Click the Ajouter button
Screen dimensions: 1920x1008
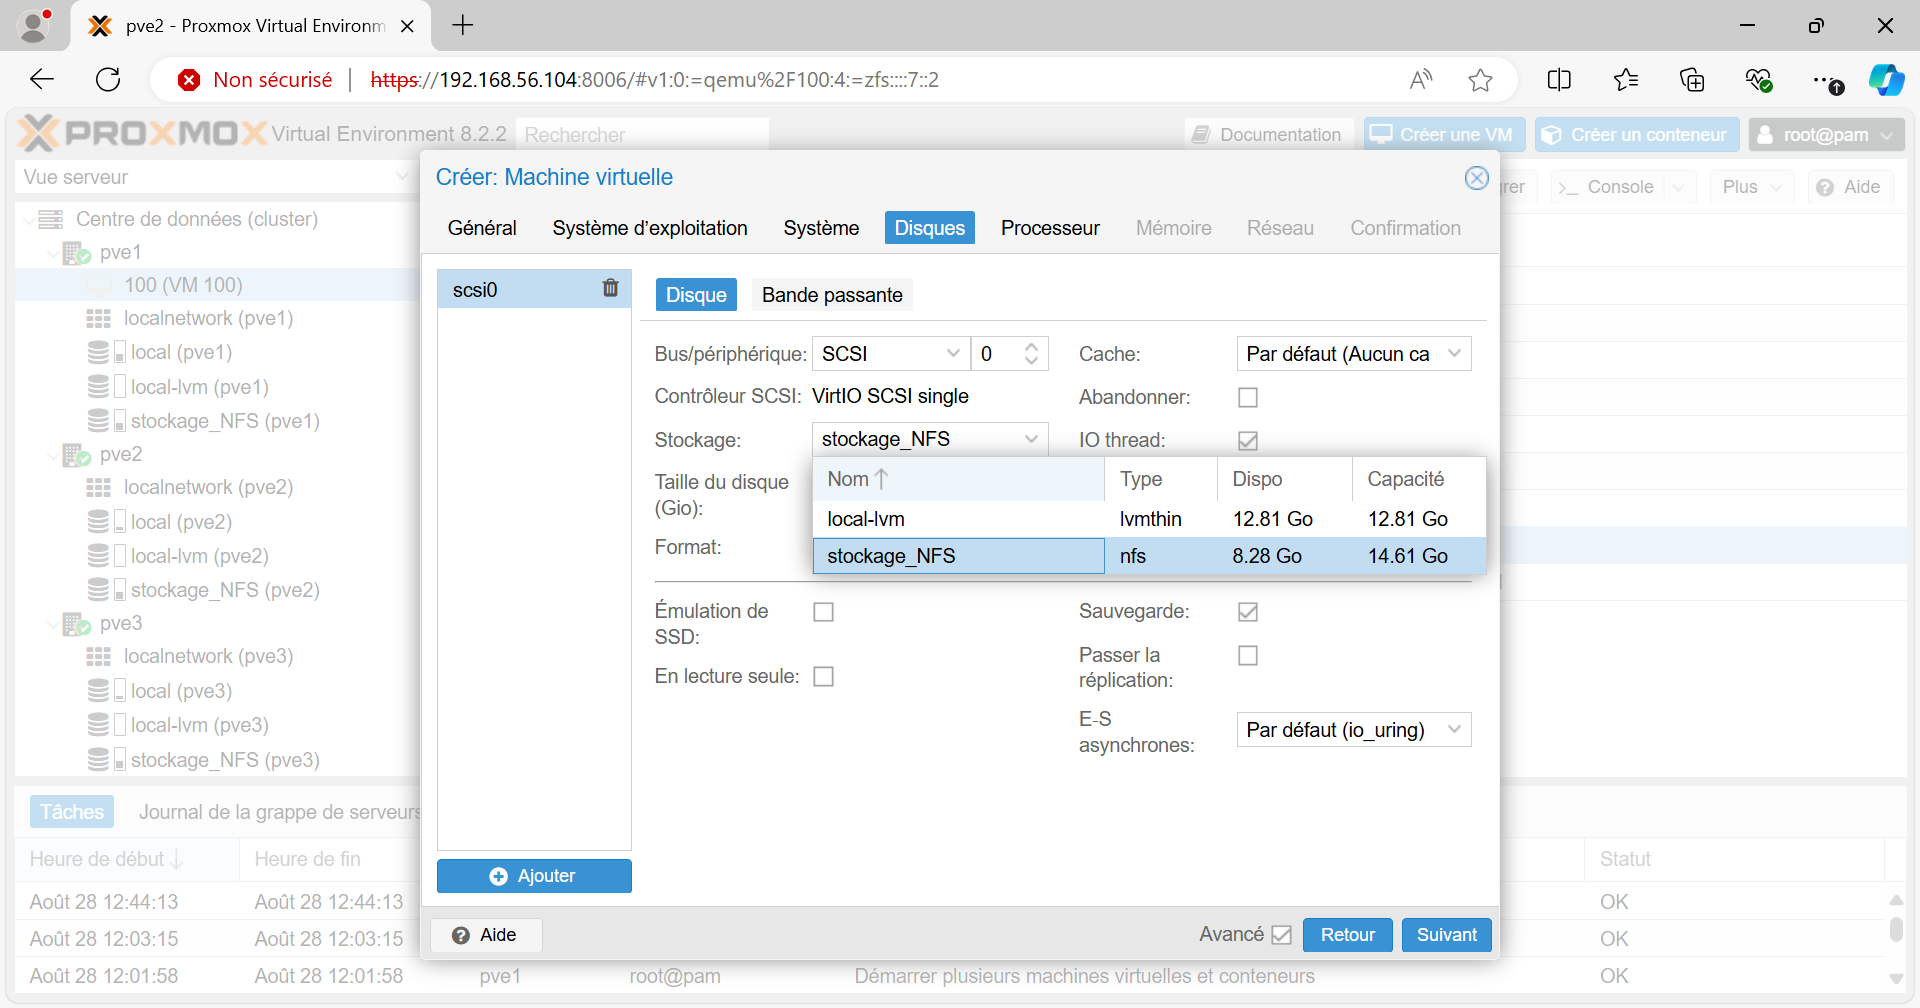(x=534, y=876)
